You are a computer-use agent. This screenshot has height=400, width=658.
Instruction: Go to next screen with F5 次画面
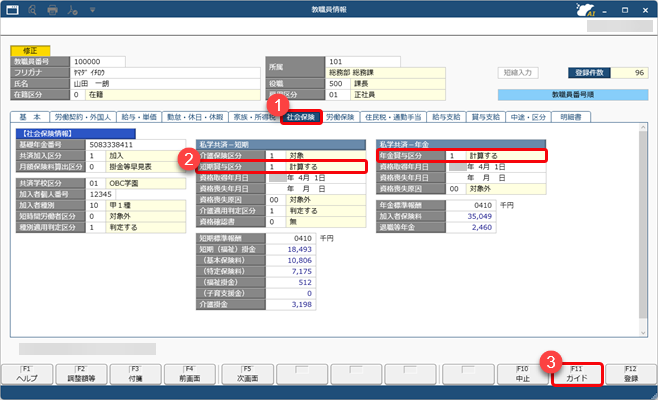click(x=248, y=374)
